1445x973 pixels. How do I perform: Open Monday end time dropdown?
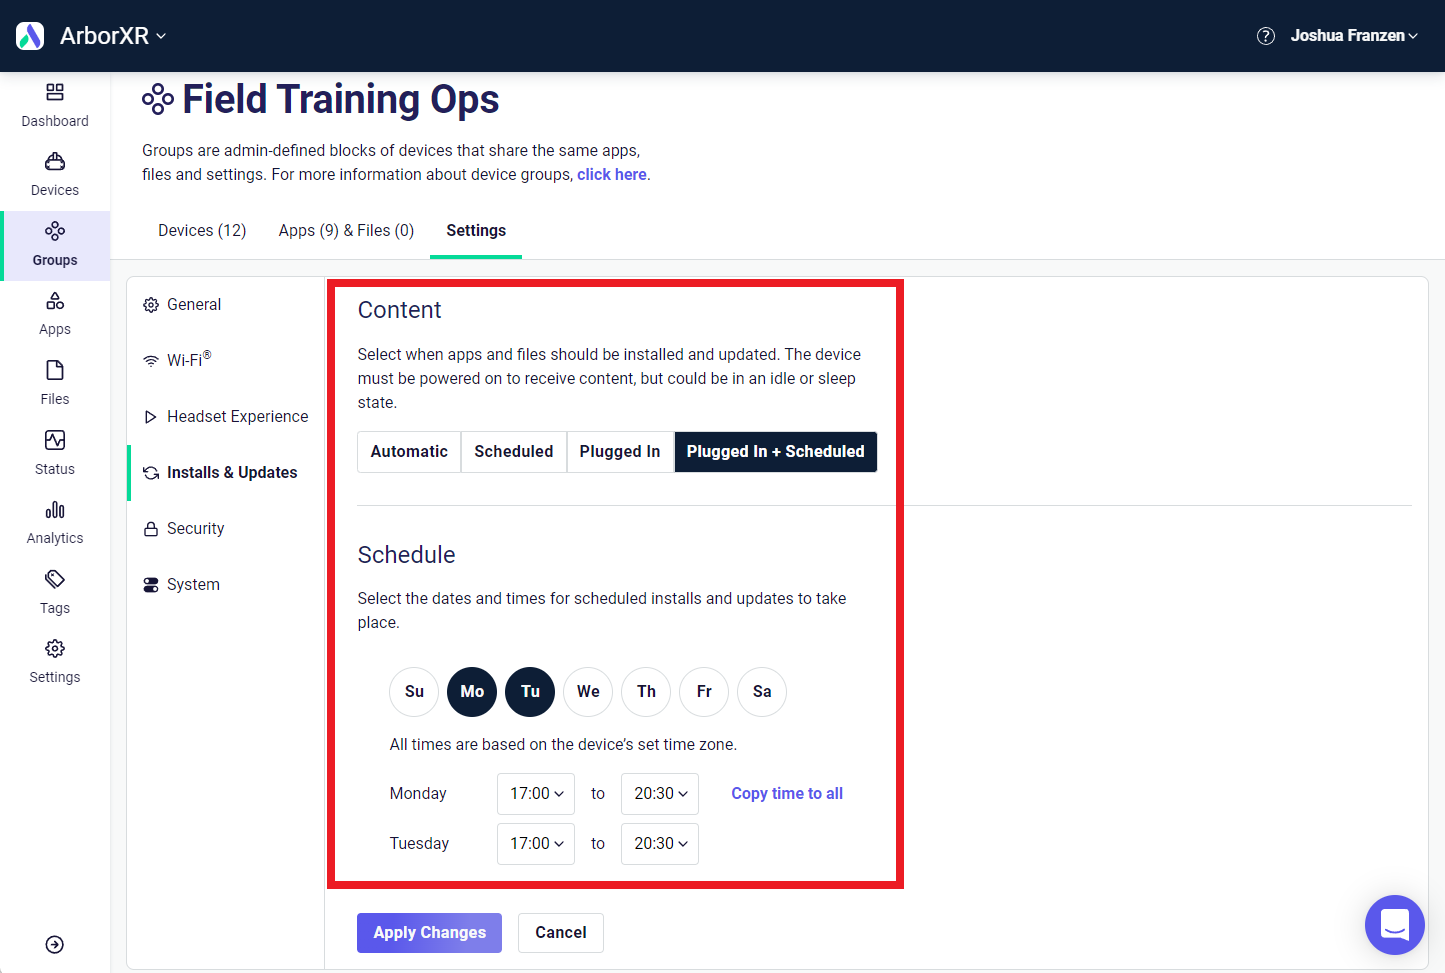[660, 794]
